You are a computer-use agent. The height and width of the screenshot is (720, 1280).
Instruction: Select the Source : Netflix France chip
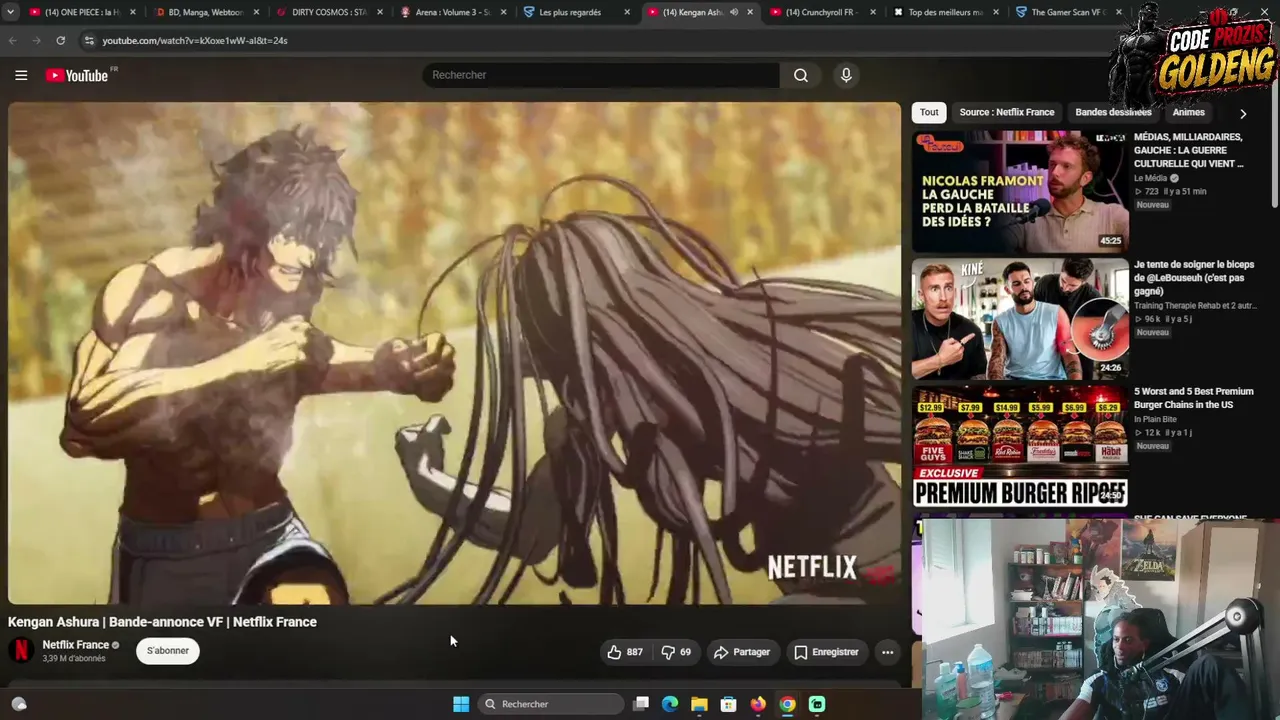(x=1007, y=112)
